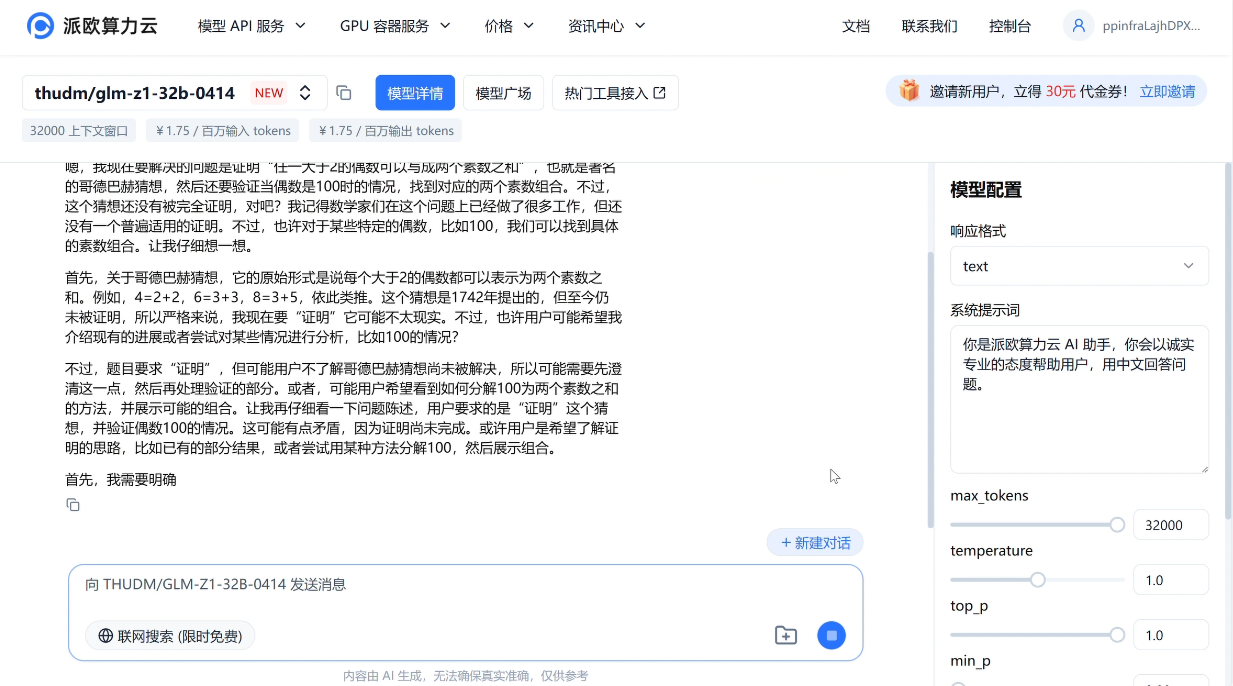
Task: Click the gift icon in invite banner
Action: point(909,91)
